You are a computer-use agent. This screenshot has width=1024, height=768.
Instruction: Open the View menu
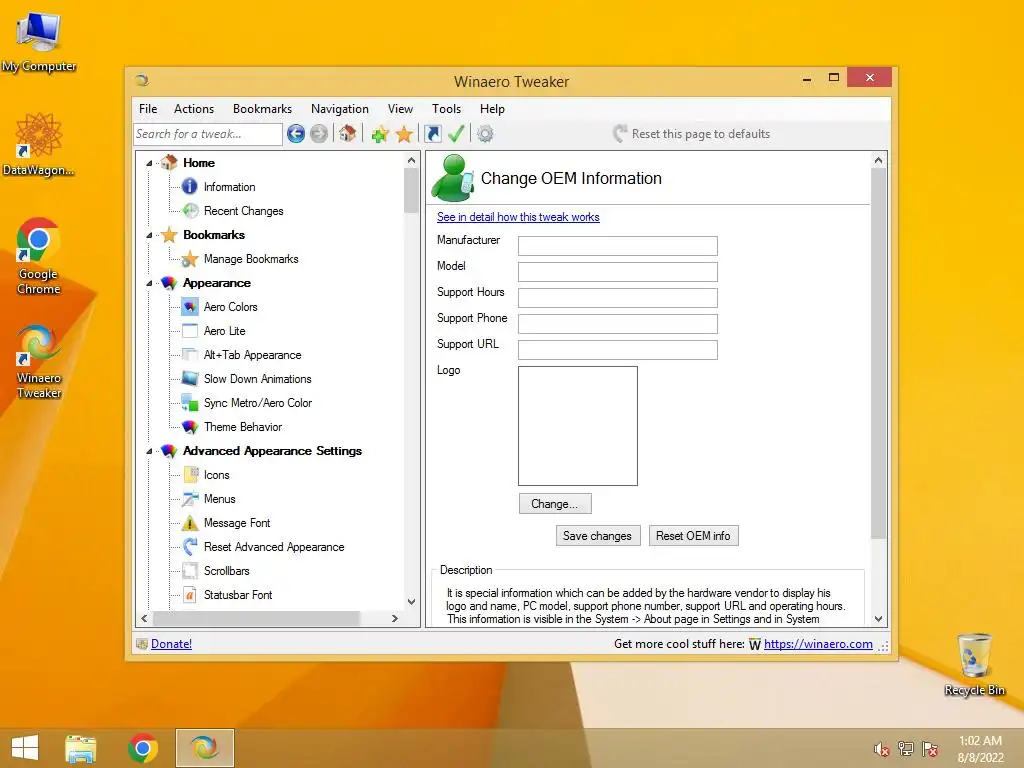400,109
